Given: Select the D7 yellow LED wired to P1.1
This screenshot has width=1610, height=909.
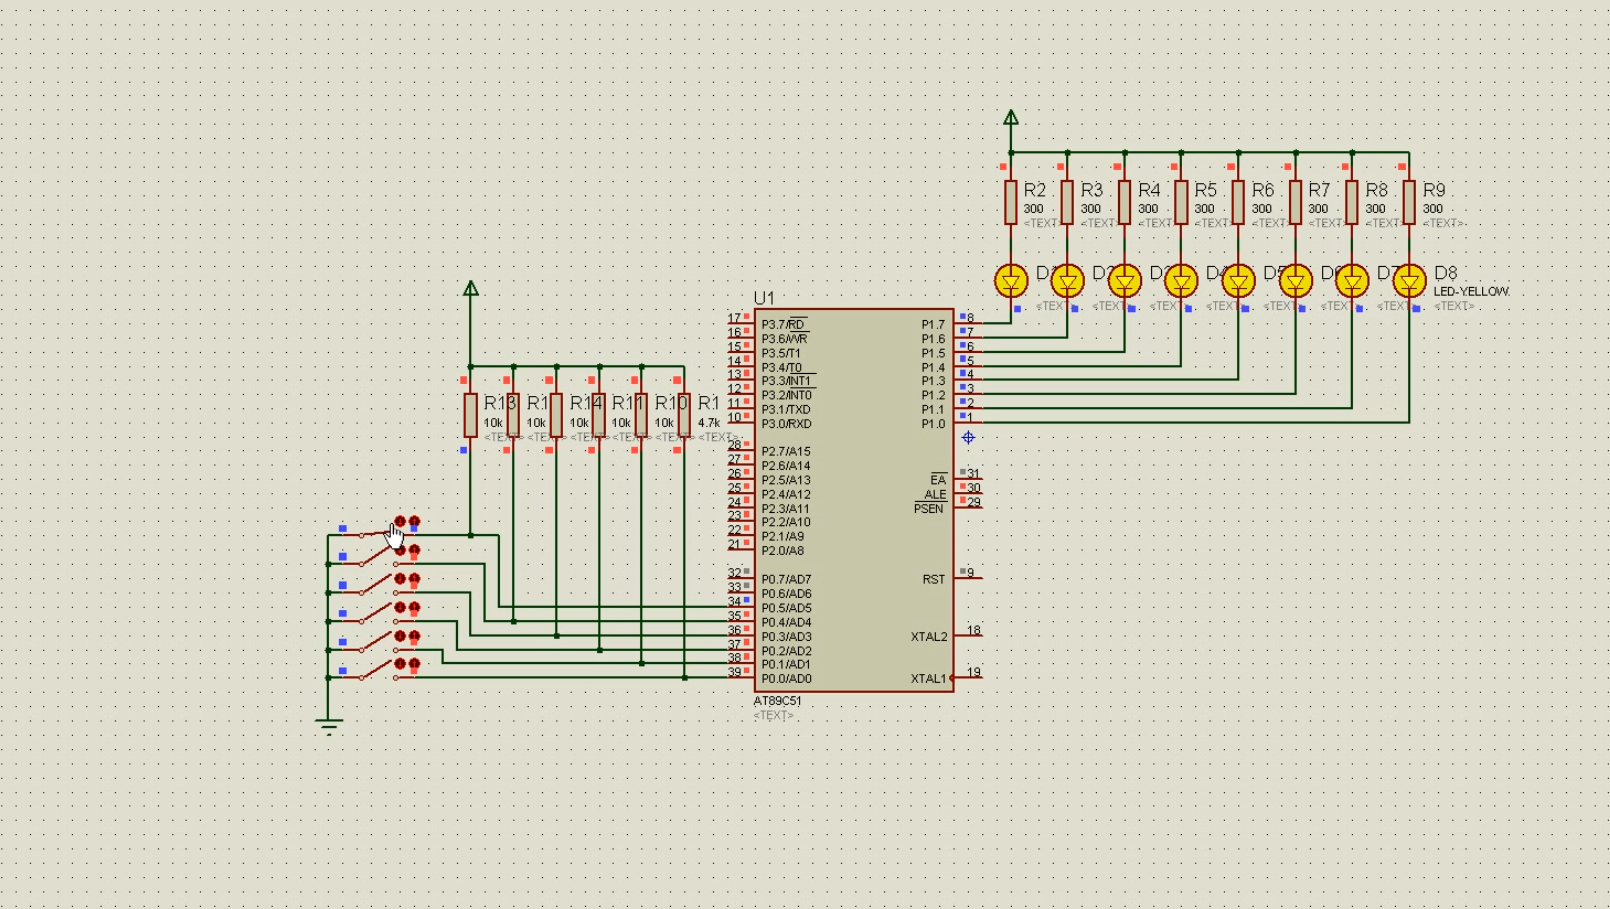Looking at the screenshot, I should [x=1352, y=281].
